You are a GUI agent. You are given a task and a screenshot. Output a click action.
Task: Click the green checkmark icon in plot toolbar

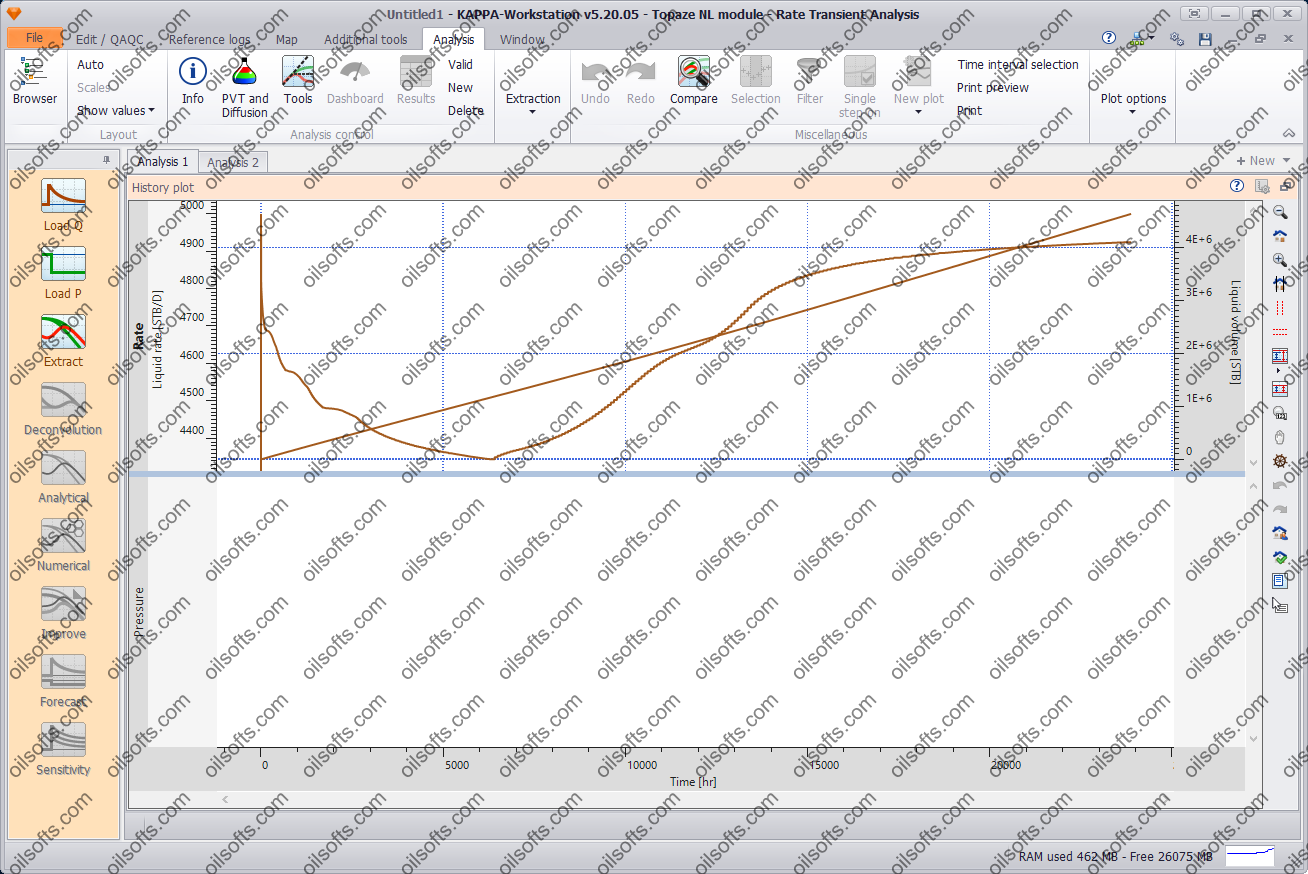(1280, 557)
